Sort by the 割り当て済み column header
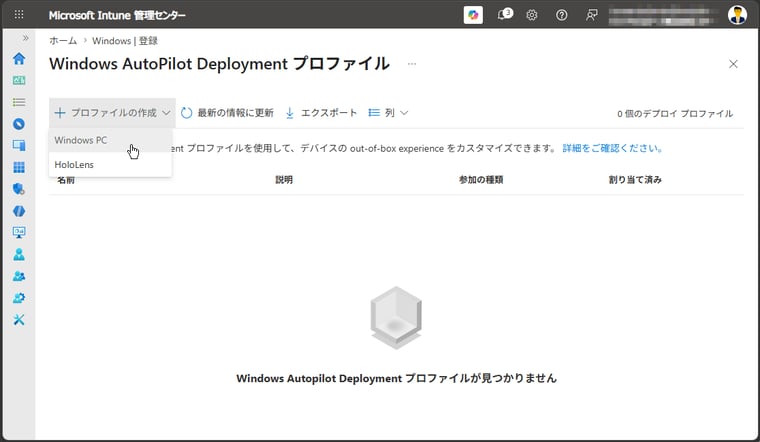 tap(635, 180)
